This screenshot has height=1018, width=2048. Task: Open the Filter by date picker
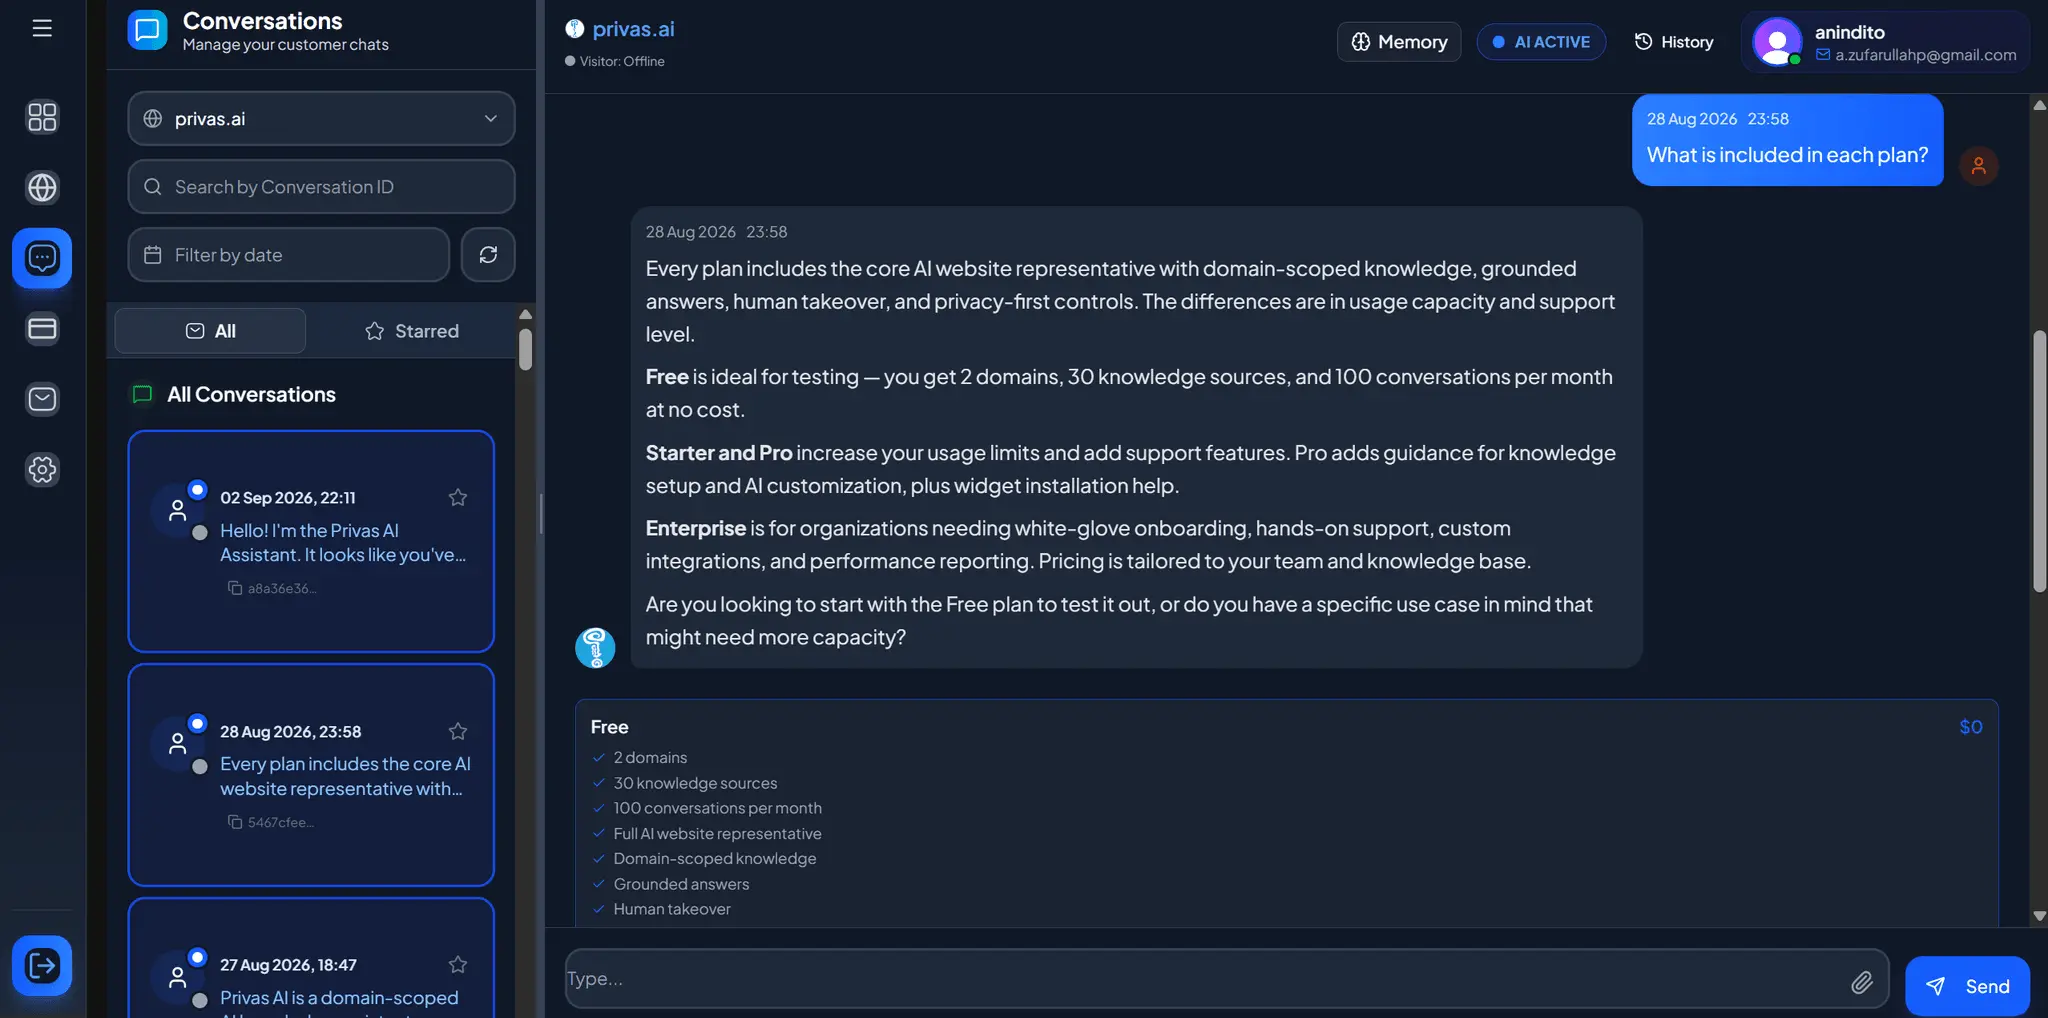coord(288,255)
